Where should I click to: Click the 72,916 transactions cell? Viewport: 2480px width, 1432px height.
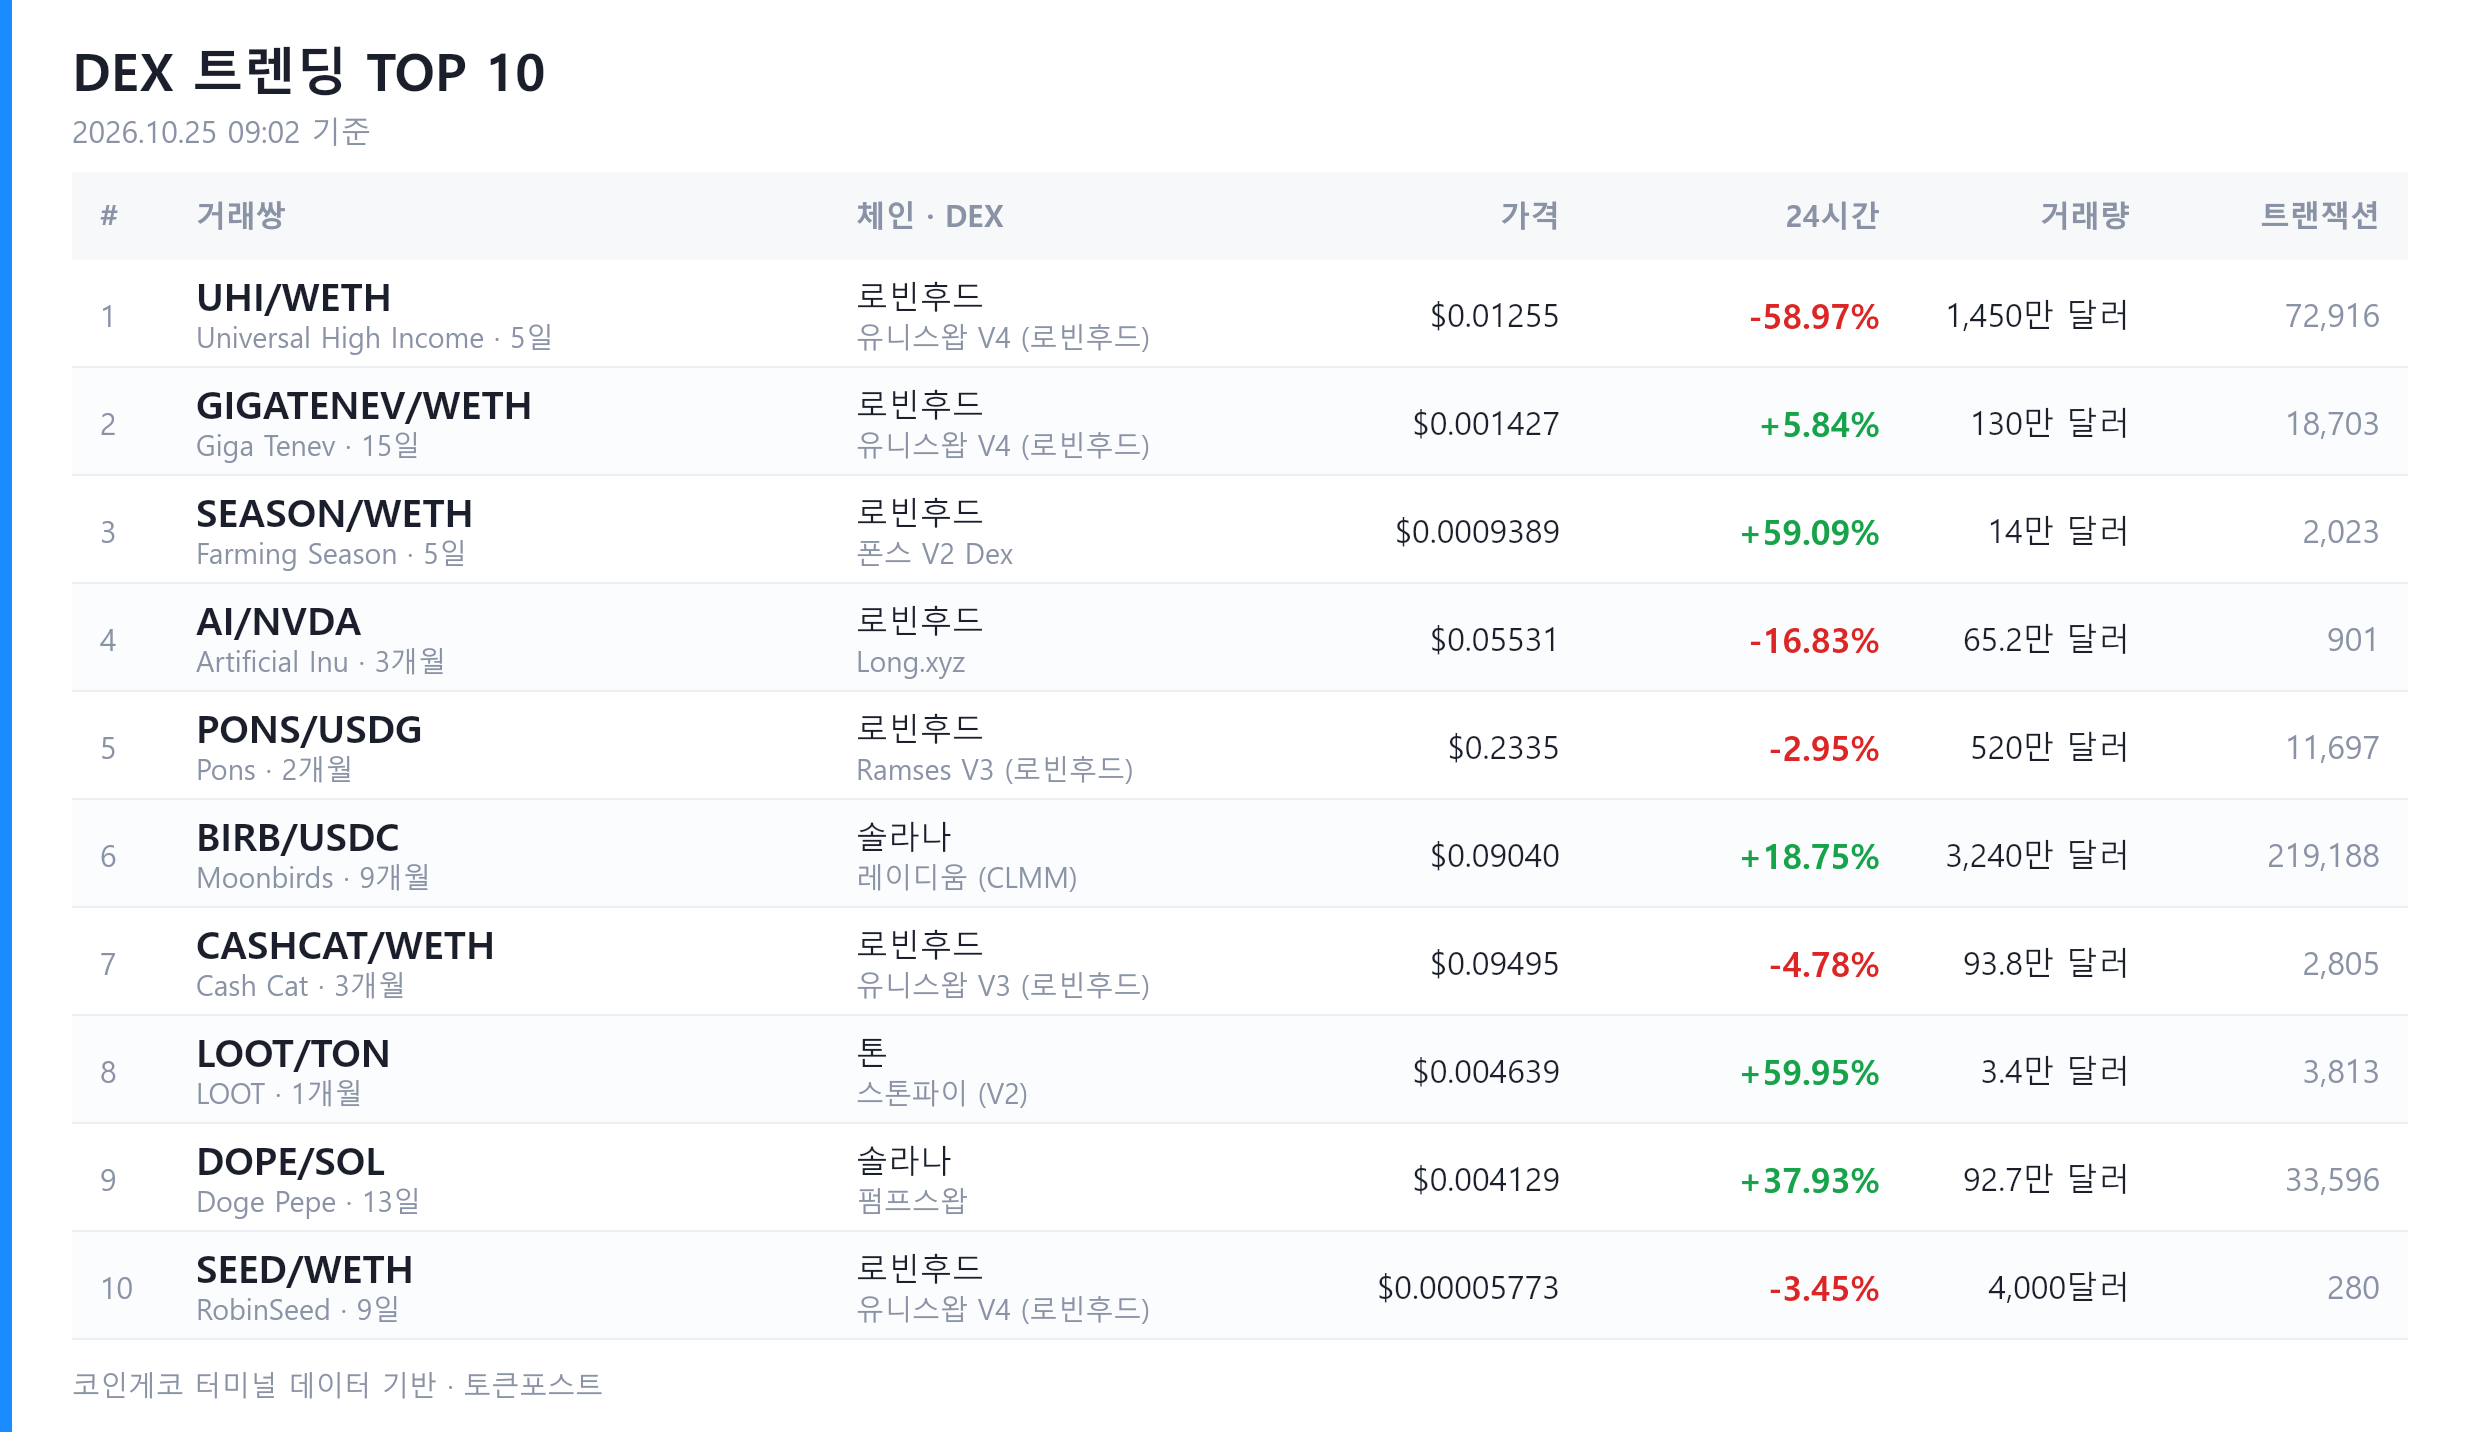pyautogui.click(x=2332, y=316)
